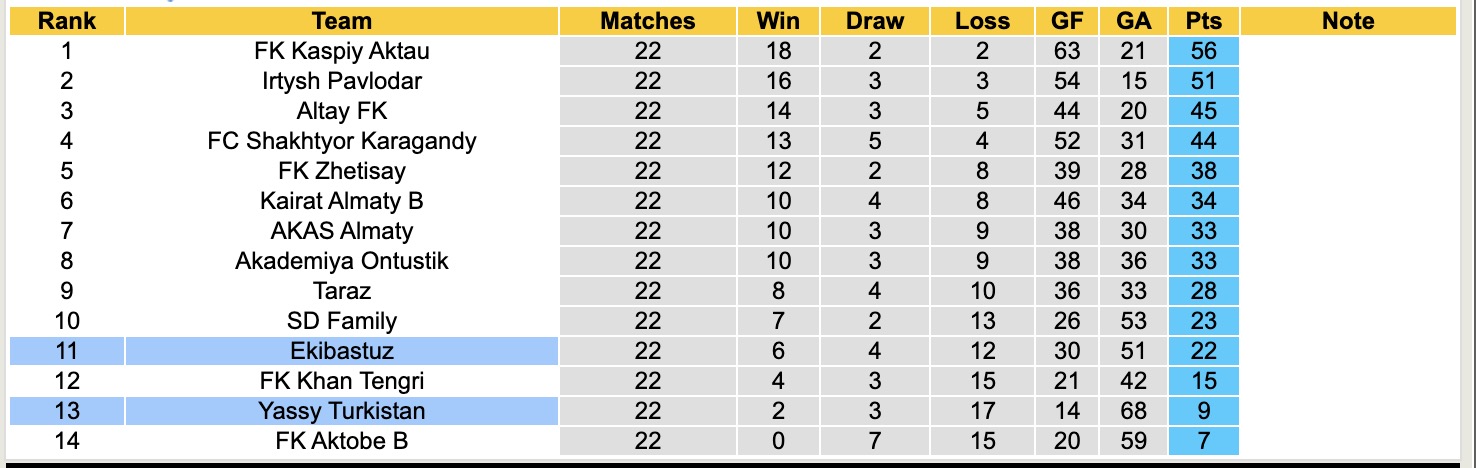Click the Note column header
This screenshot has width=1476, height=468.
pos(1347,21)
